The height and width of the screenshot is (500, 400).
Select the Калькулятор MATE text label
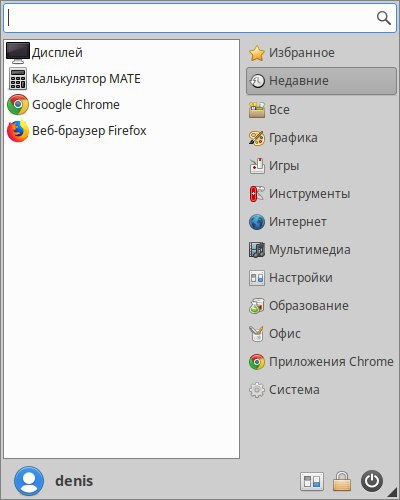click(x=86, y=79)
